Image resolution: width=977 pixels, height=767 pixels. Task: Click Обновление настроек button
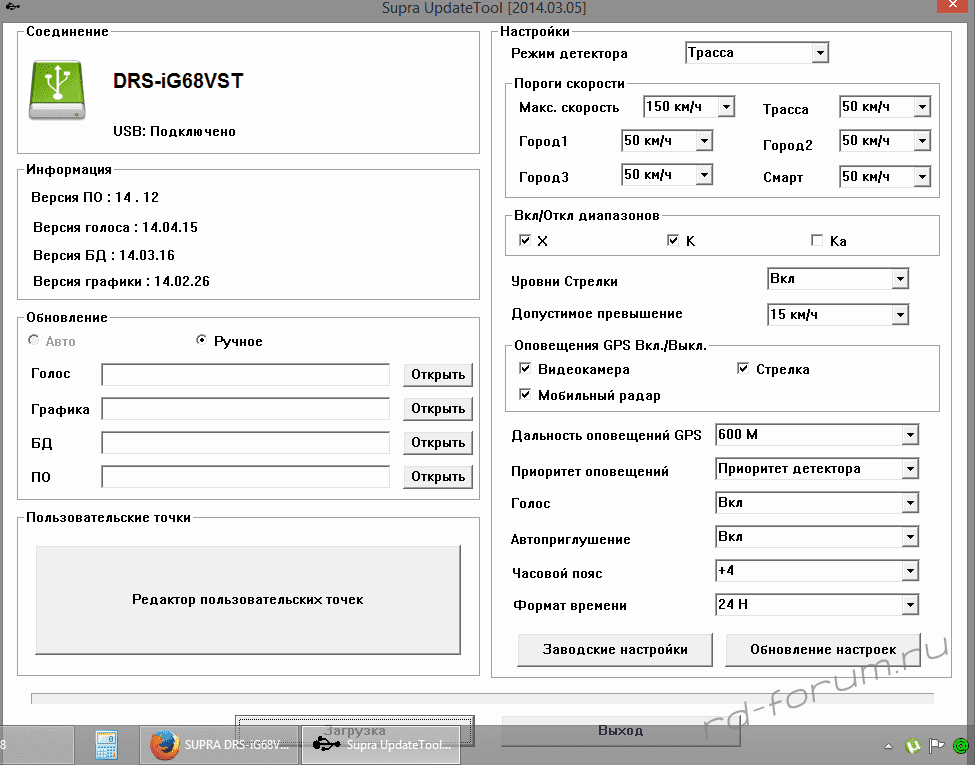[x=823, y=650]
